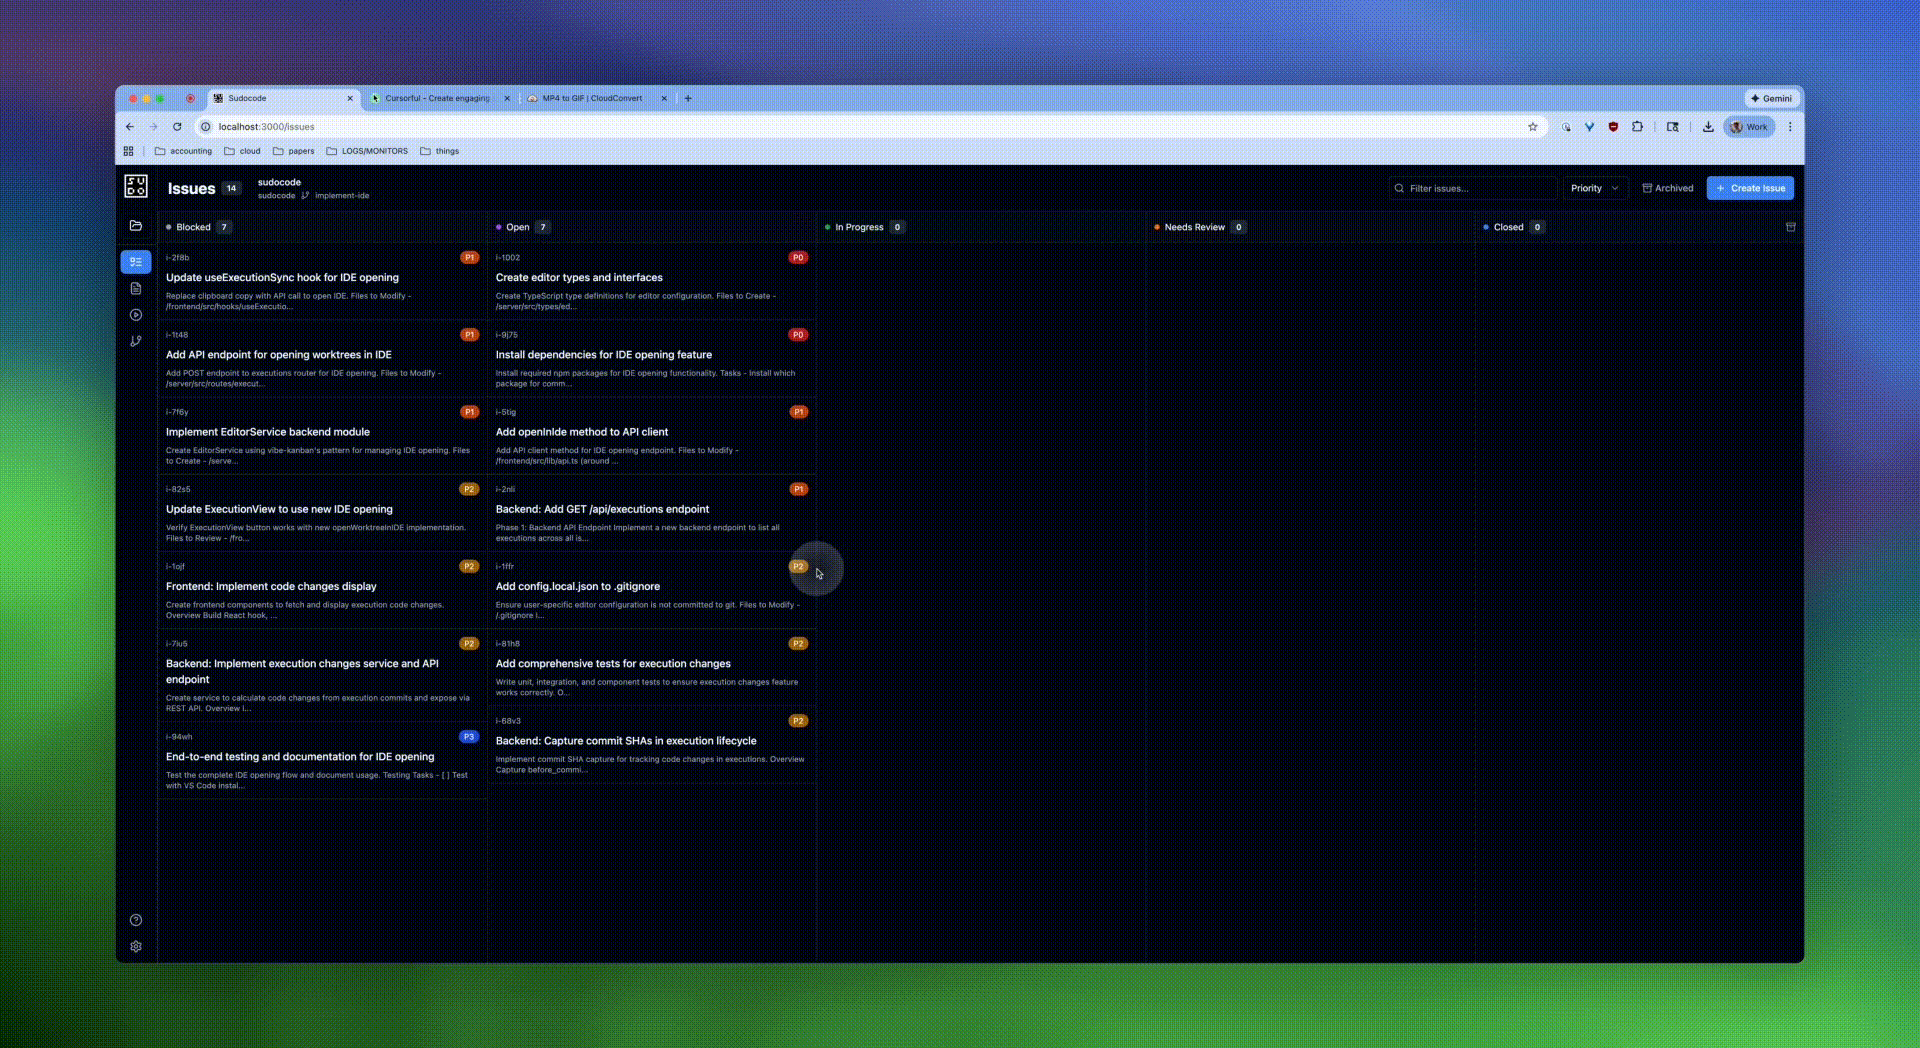Open the Help question-mark icon

point(136,920)
